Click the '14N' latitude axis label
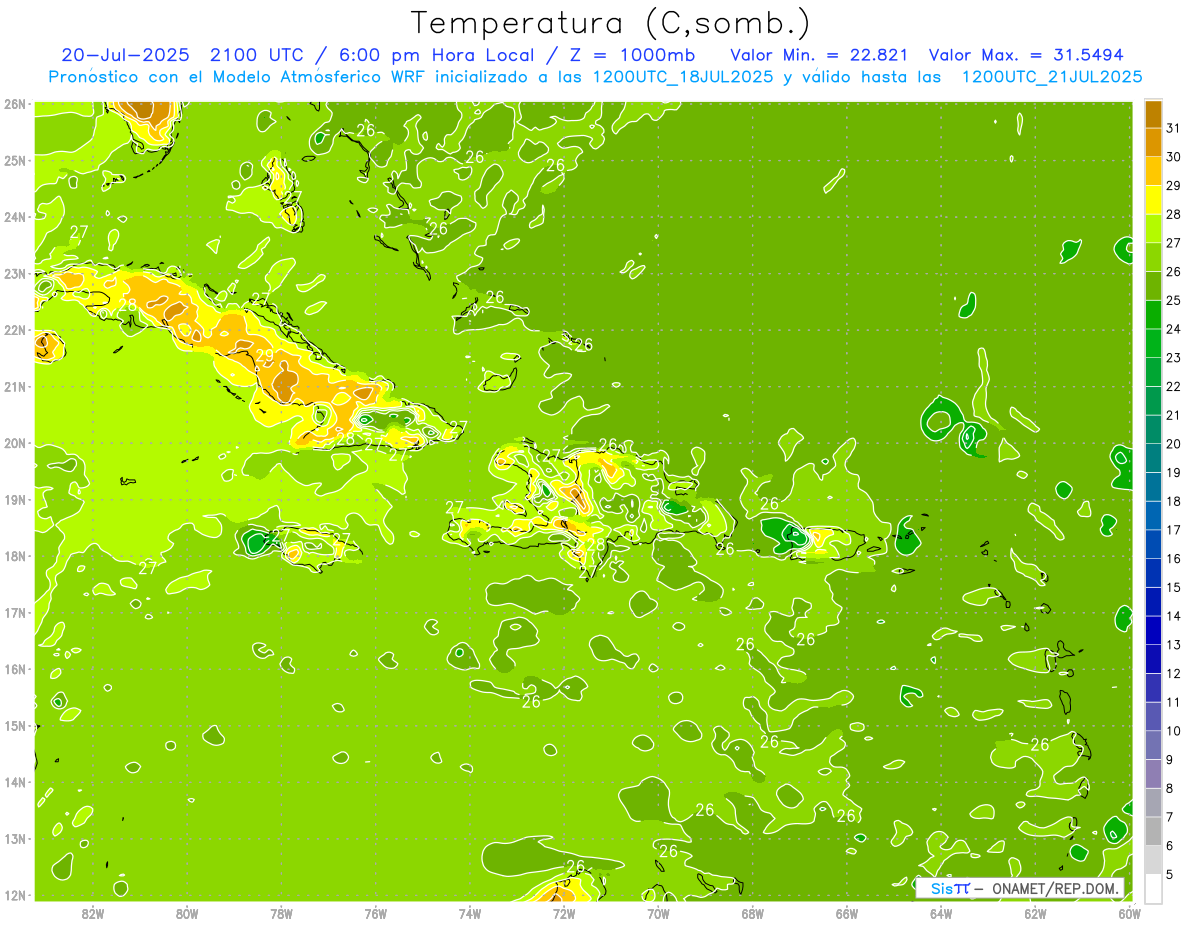1200x927 pixels. [x=15, y=782]
